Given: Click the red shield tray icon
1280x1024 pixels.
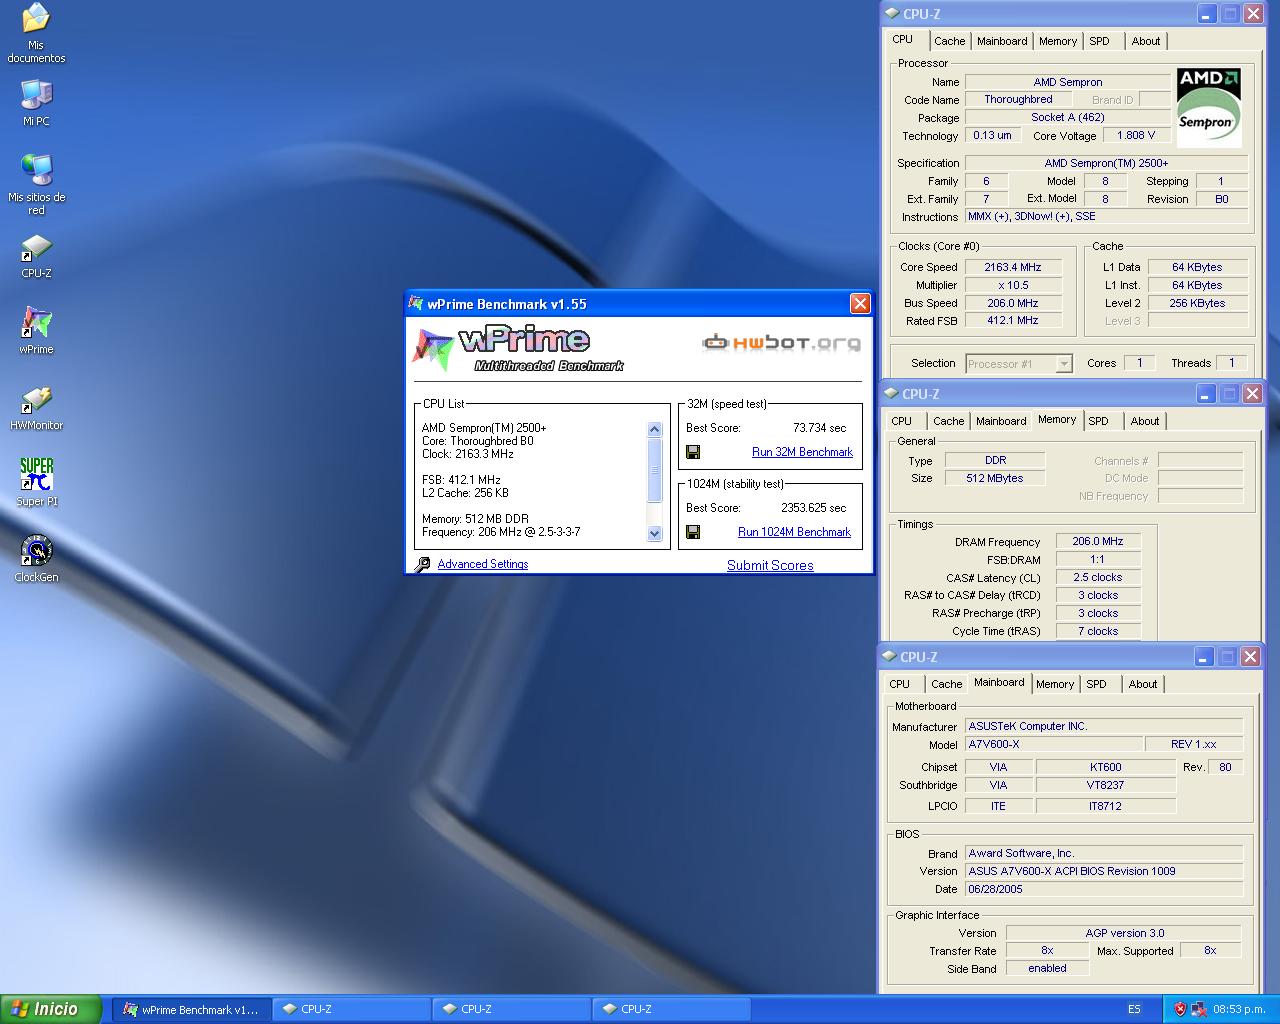Looking at the screenshot, I should [1180, 1009].
